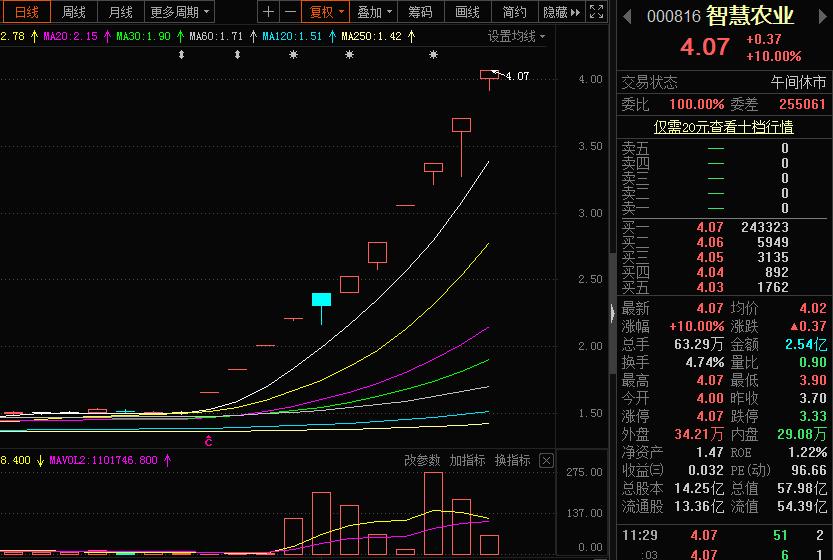Click the minus zoom-out icon
The image size is (833, 560).
coord(290,12)
